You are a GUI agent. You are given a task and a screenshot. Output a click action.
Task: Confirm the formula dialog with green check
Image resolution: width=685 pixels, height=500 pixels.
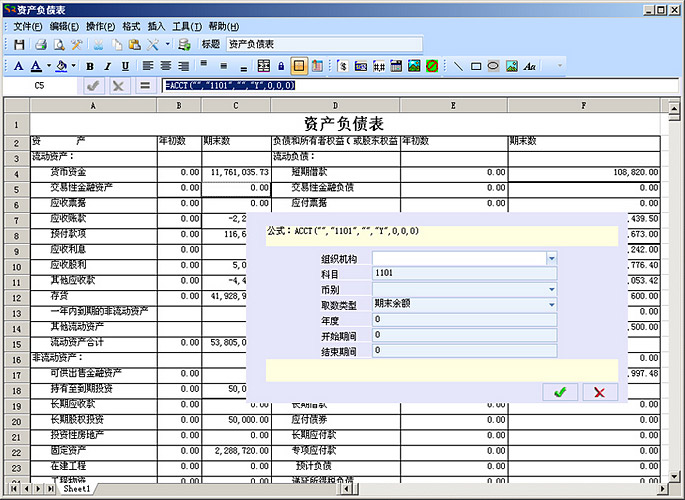click(x=560, y=392)
